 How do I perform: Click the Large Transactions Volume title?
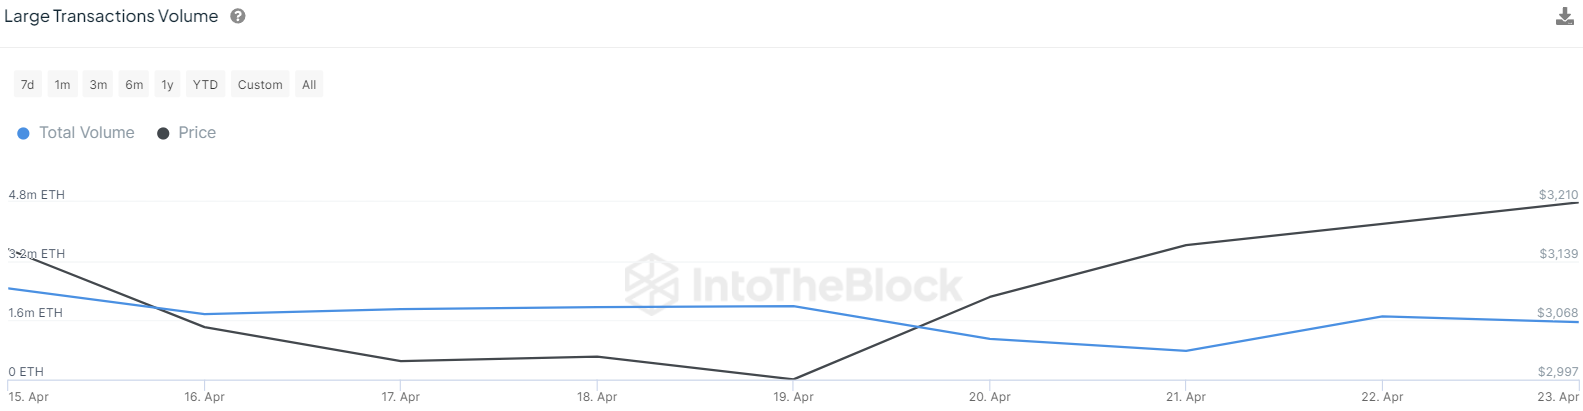(111, 16)
